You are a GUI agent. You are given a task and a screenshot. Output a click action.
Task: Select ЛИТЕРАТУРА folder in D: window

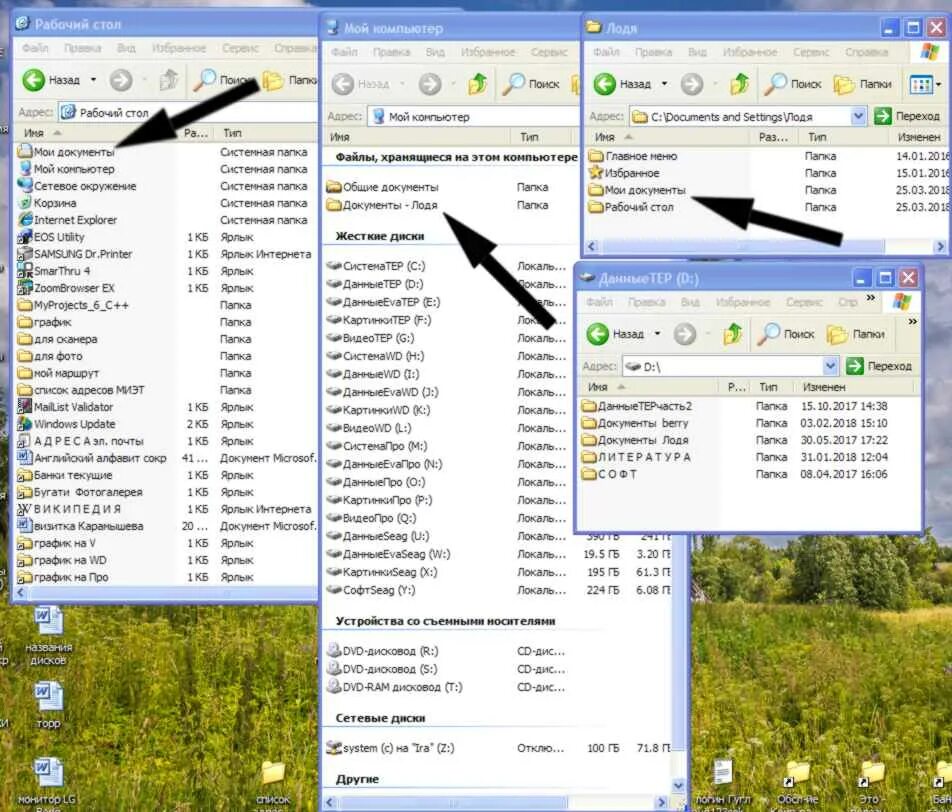tap(637, 457)
